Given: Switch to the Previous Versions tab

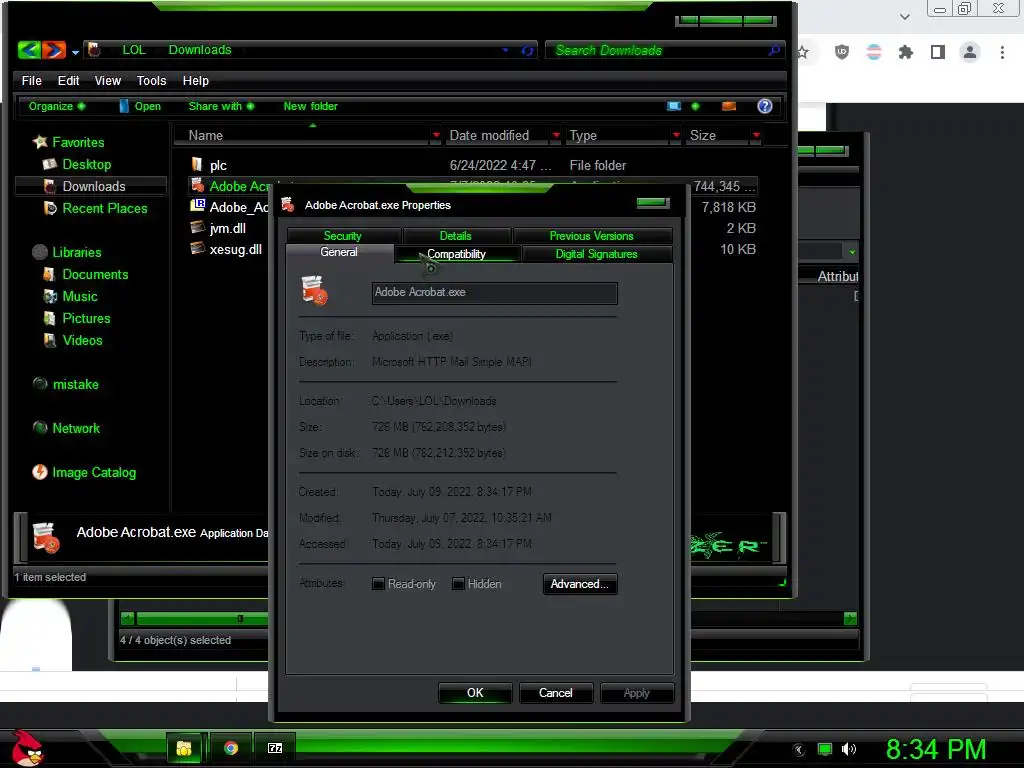Looking at the screenshot, I should (x=592, y=236).
